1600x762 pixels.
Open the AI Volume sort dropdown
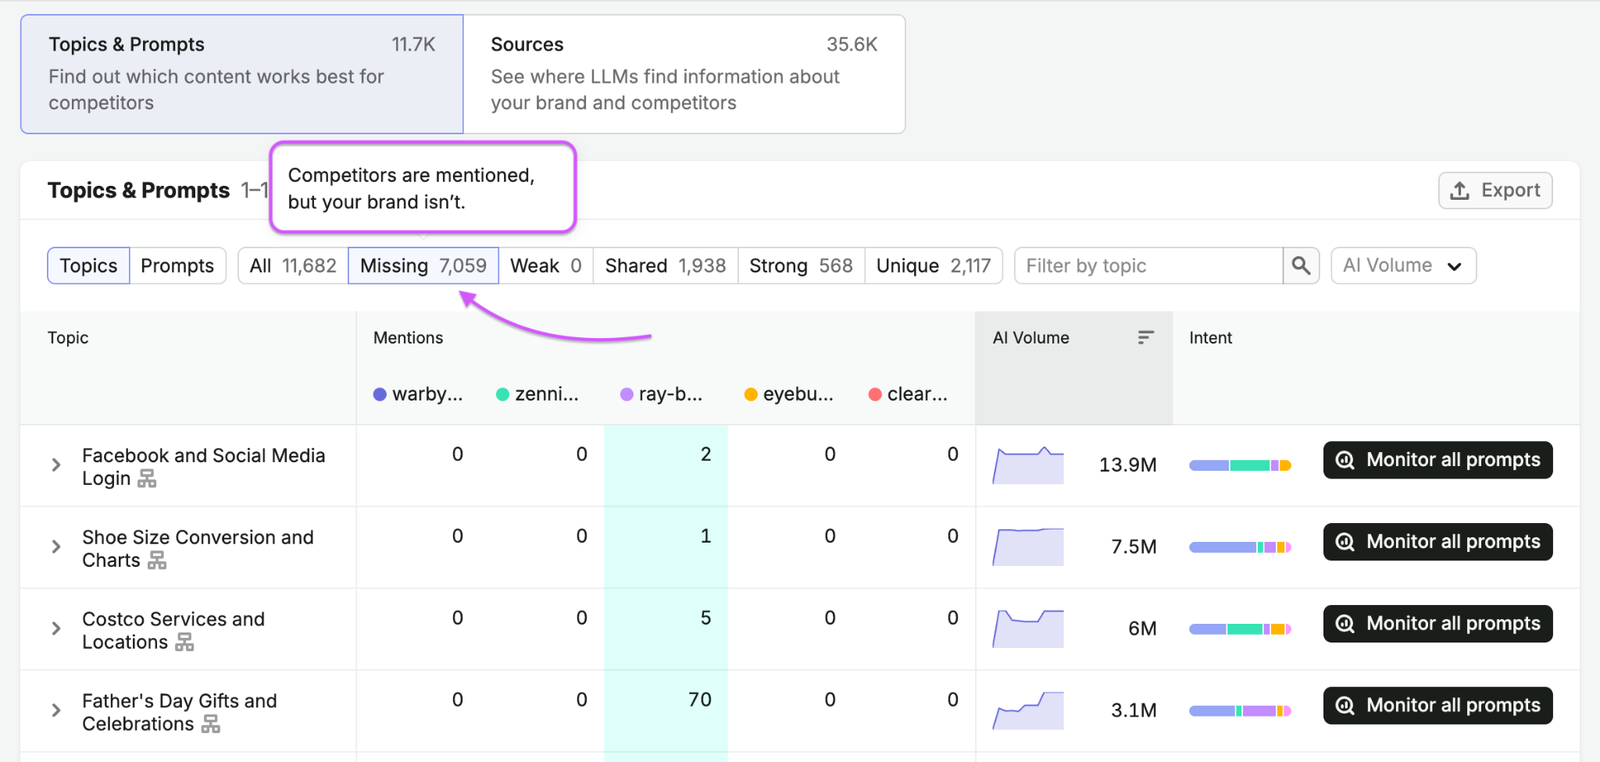point(1403,266)
